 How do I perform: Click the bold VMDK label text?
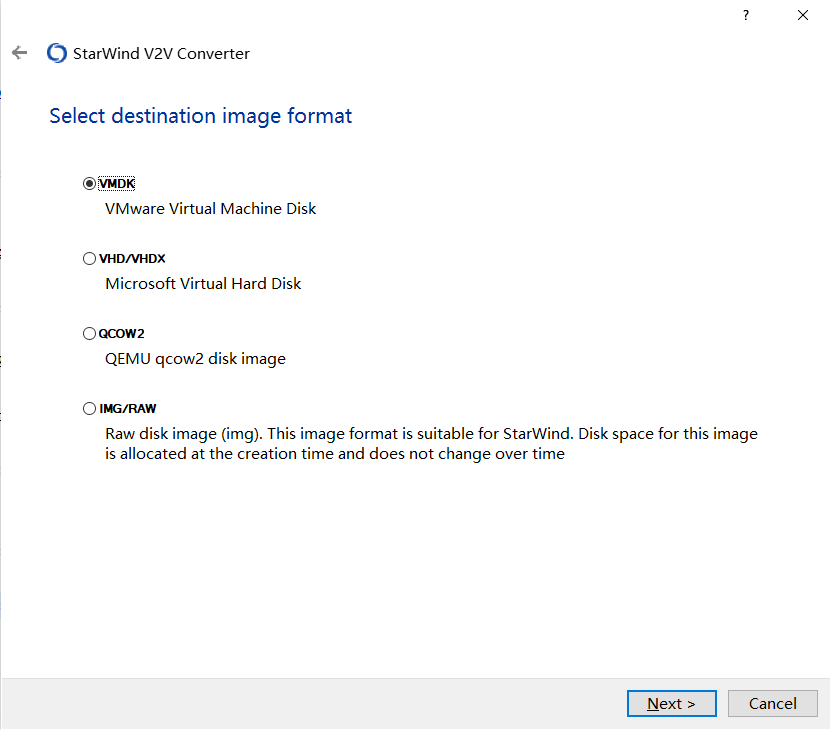(117, 184)
